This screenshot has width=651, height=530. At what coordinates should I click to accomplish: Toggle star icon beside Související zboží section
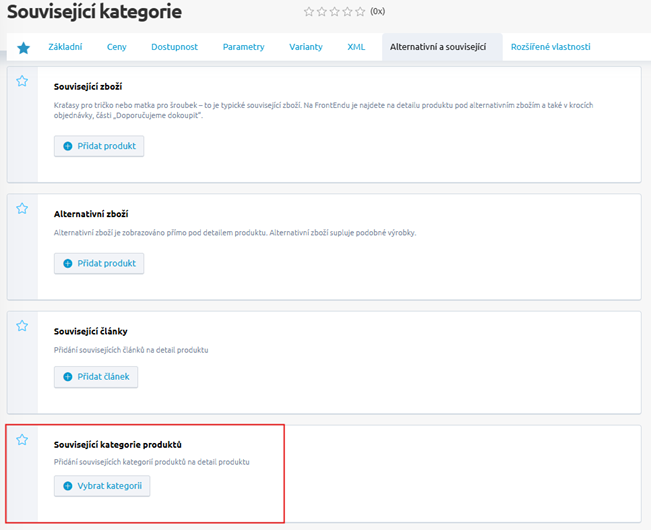click(x=22, y=82)
